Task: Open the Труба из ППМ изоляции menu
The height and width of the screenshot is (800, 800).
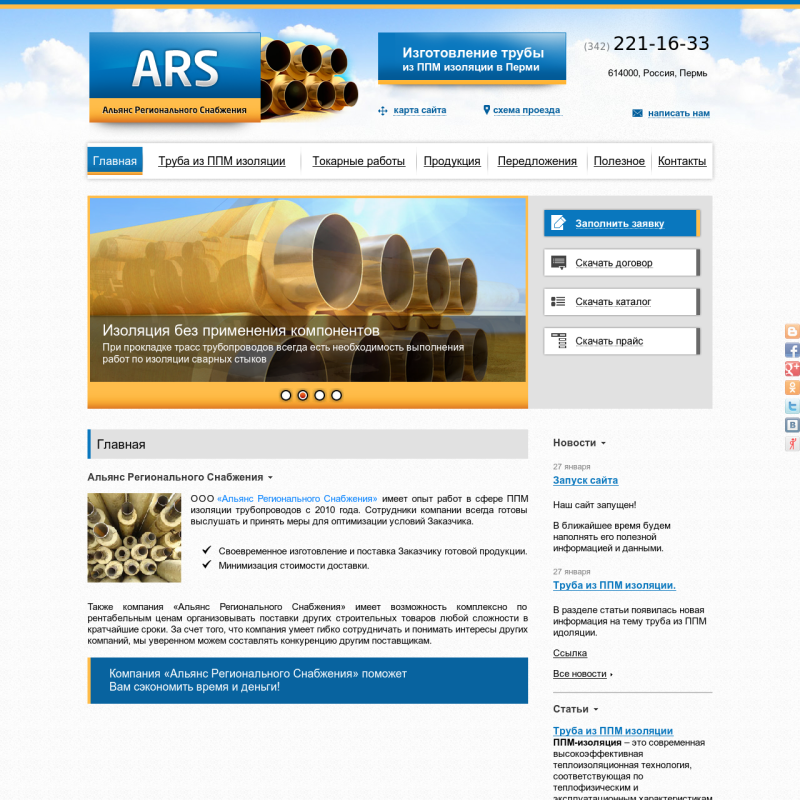Action: pyautogui.click(x=221, y=161)
